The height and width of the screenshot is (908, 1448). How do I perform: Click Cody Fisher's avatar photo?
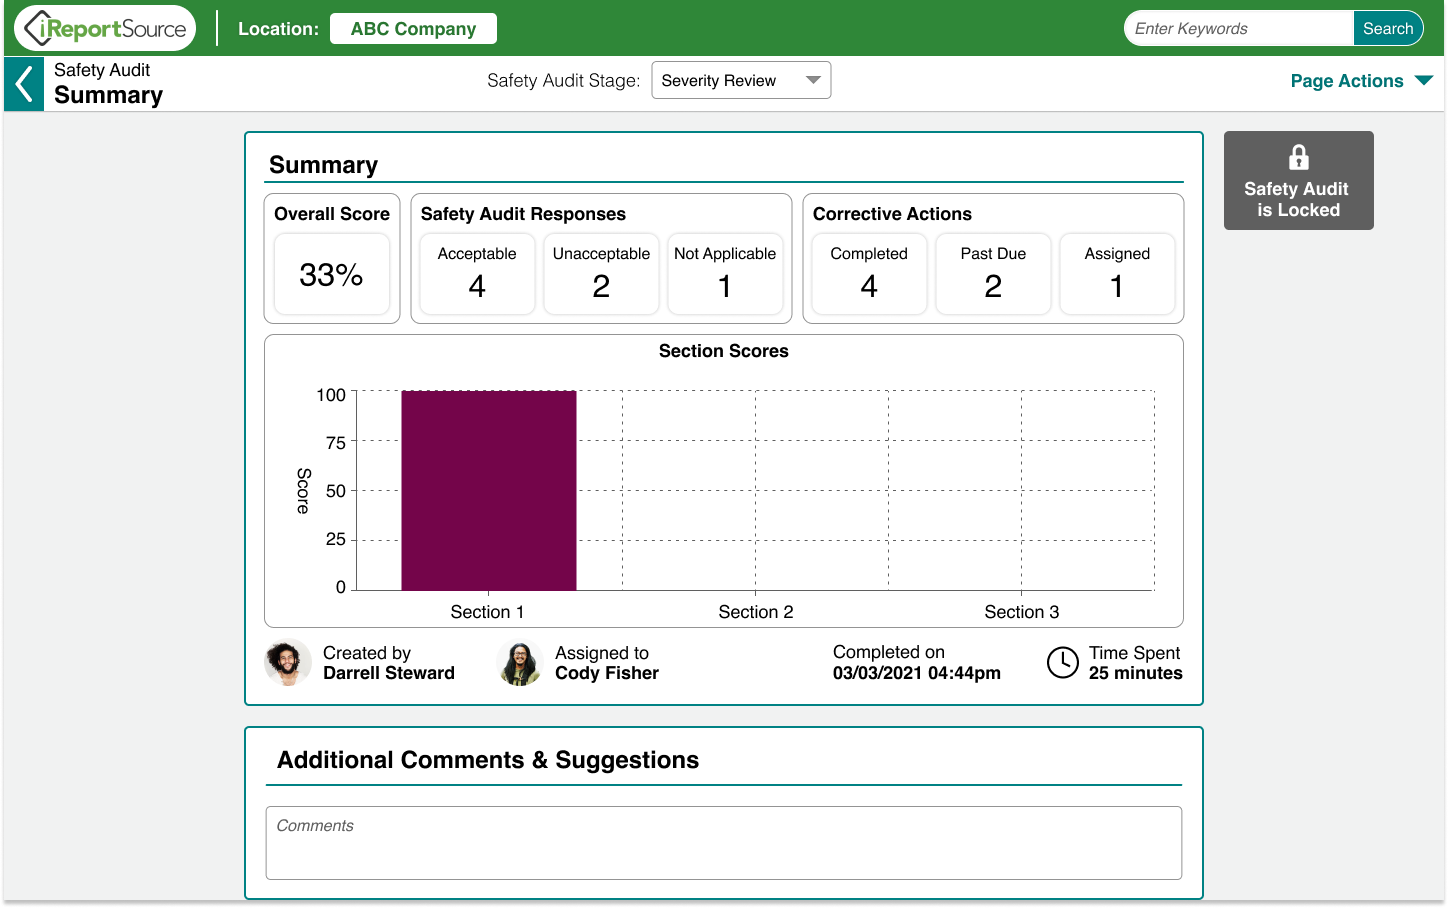(520, 662)
